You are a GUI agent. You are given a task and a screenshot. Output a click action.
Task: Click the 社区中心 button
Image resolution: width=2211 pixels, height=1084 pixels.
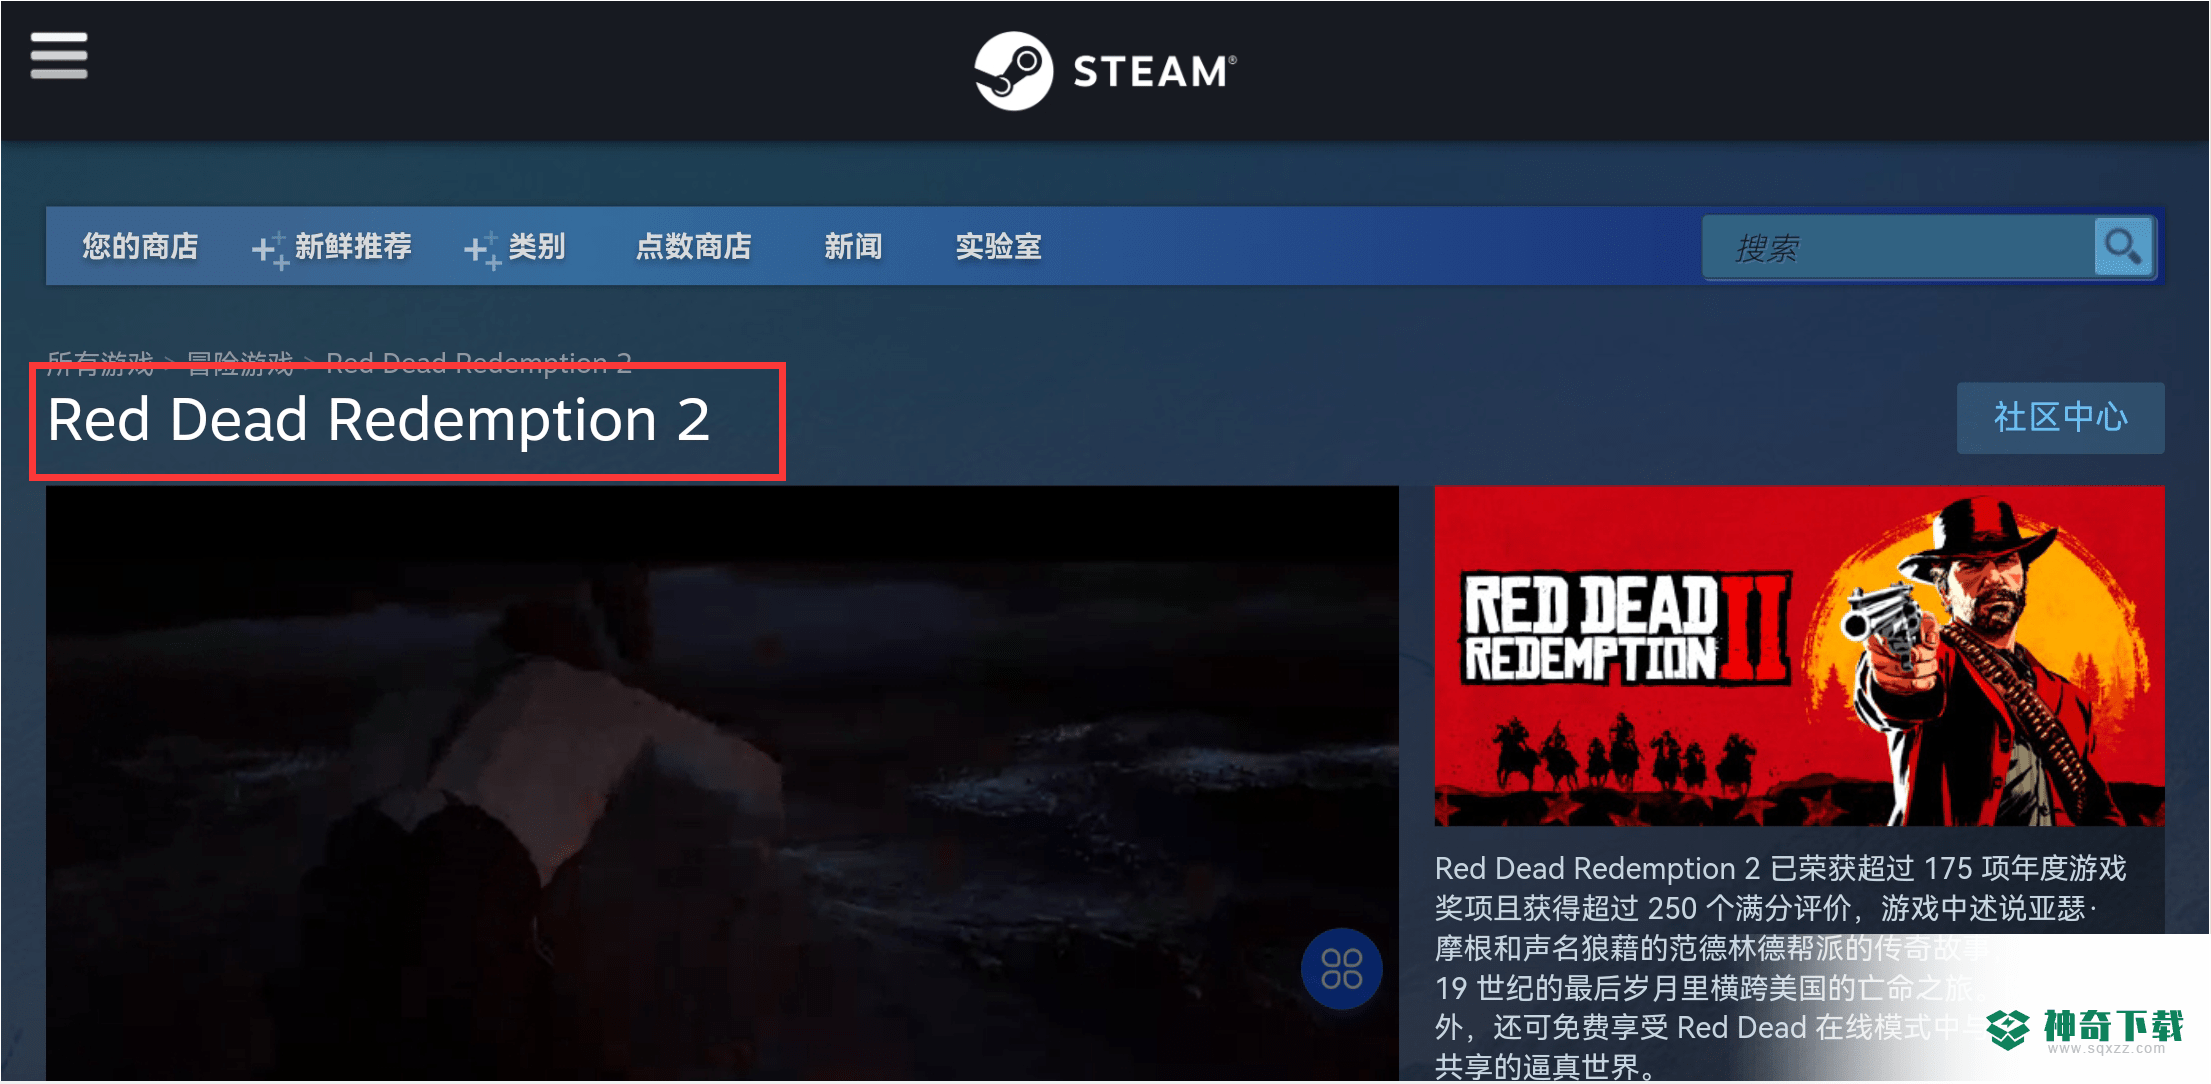click(2061, 418)
